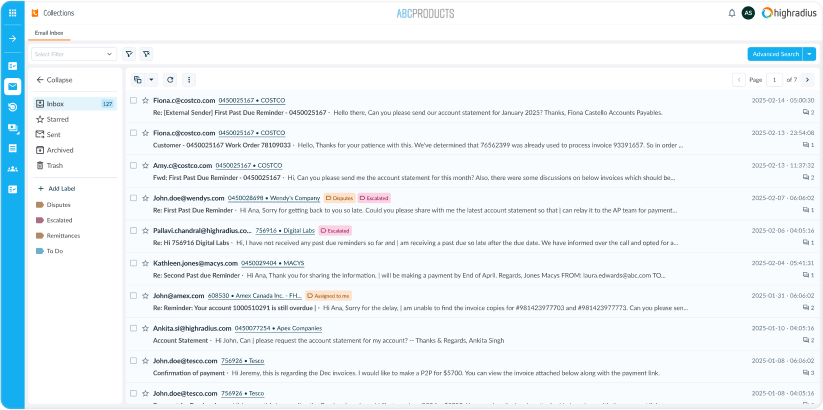823x410 pixels.
Task: Star the John.doe@wendys.com email
Action: (145, 198)
